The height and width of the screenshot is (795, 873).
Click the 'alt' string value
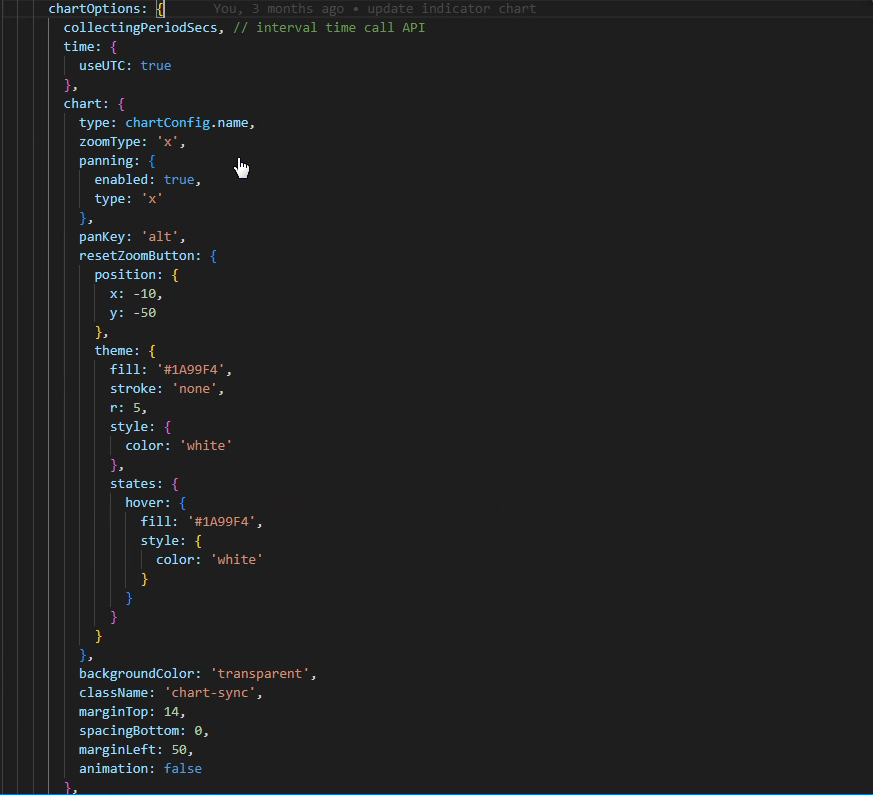pos(159,237)
